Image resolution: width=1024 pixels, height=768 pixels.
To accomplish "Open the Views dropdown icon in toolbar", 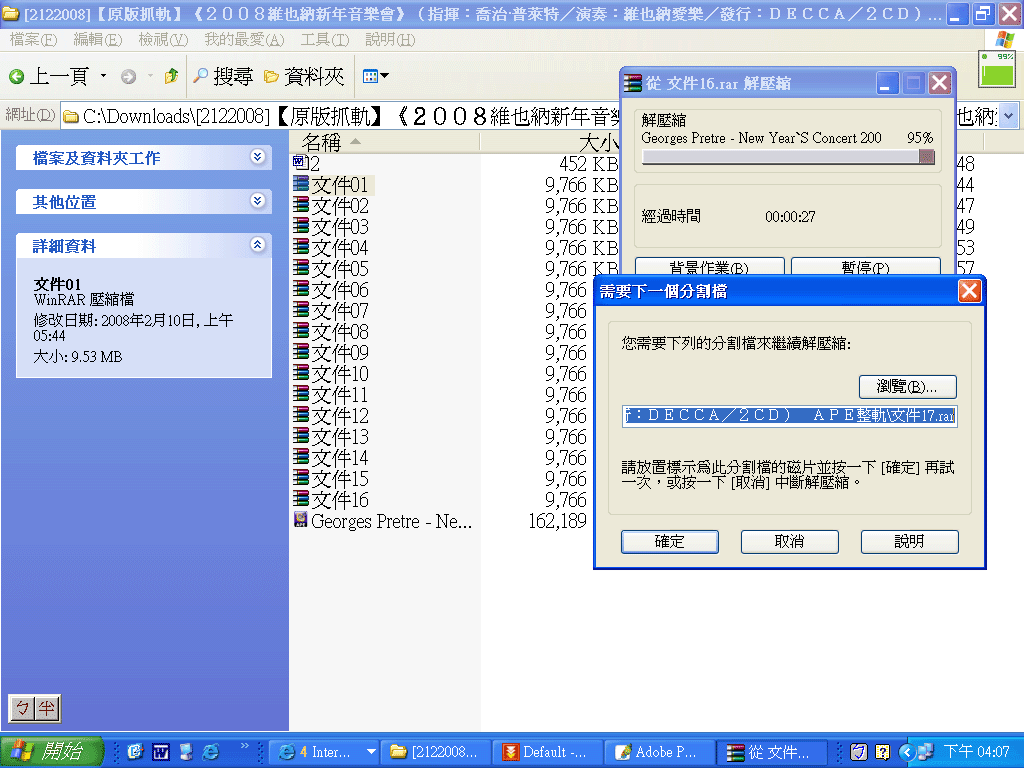I will coord(376,76).
